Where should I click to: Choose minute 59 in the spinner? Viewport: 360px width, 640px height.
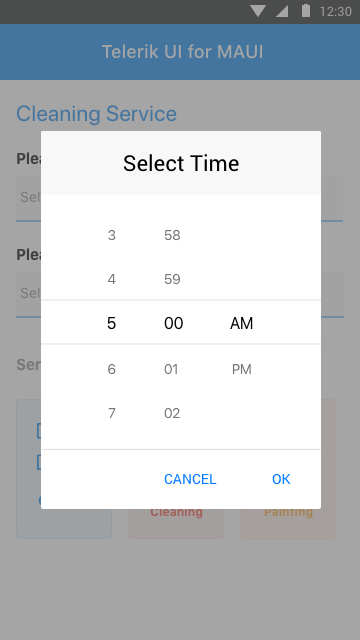(172, 279)
